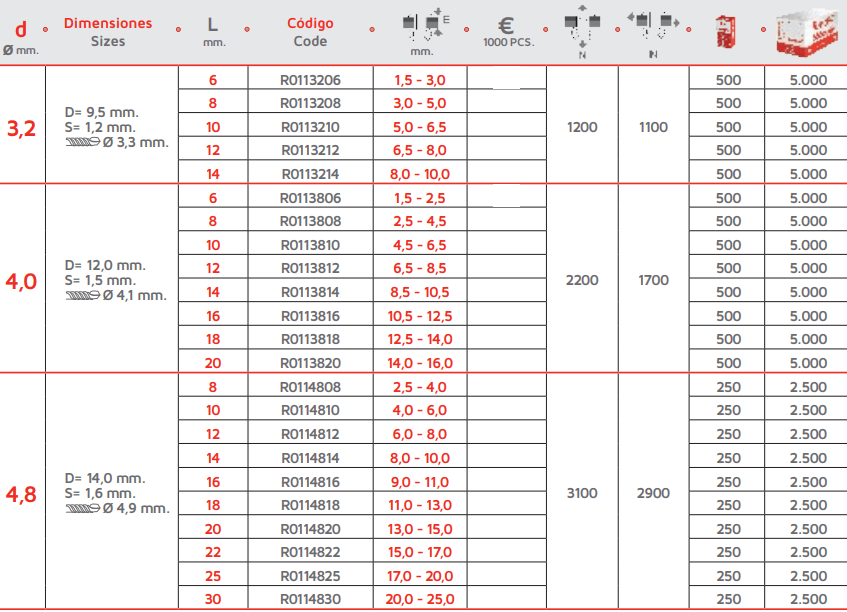Click 'S= 1,6 mm.' dimension text
Screen dimensions: 847x612
[x=100, y=493]
